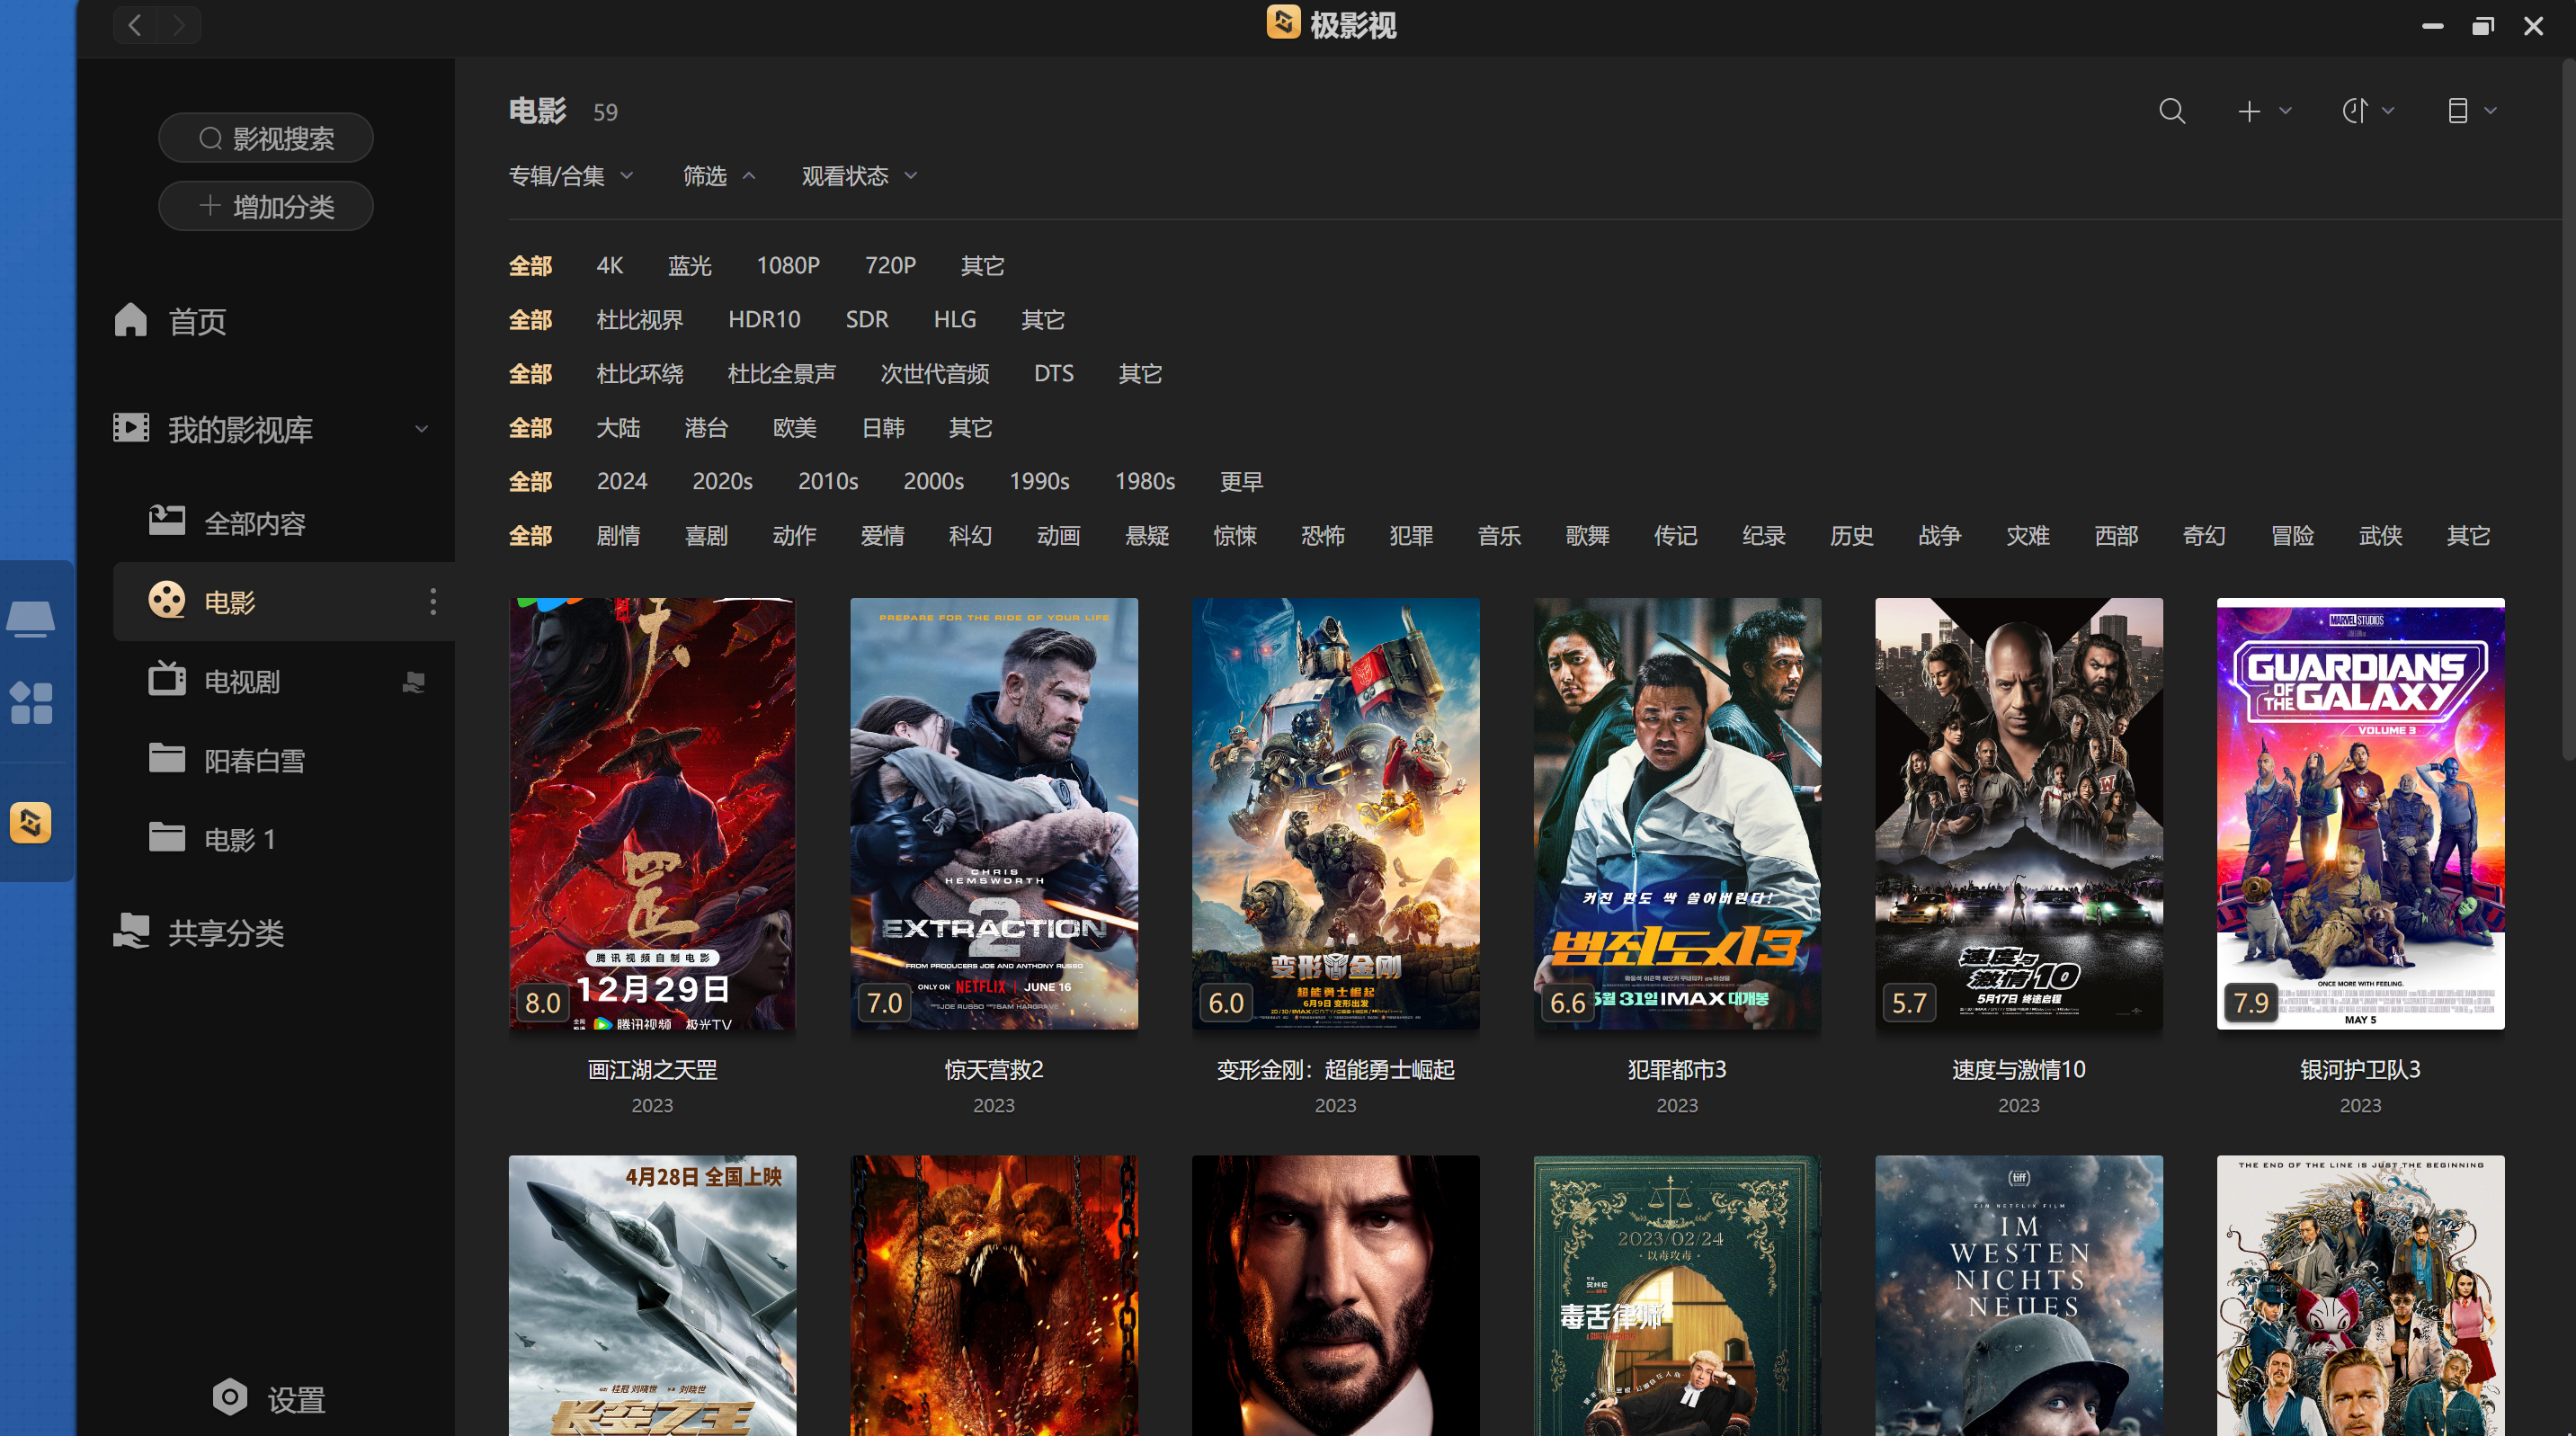Click the shared icon next to 电视剧
This screenshot has width=2576, height=1436.
point(414,682)
